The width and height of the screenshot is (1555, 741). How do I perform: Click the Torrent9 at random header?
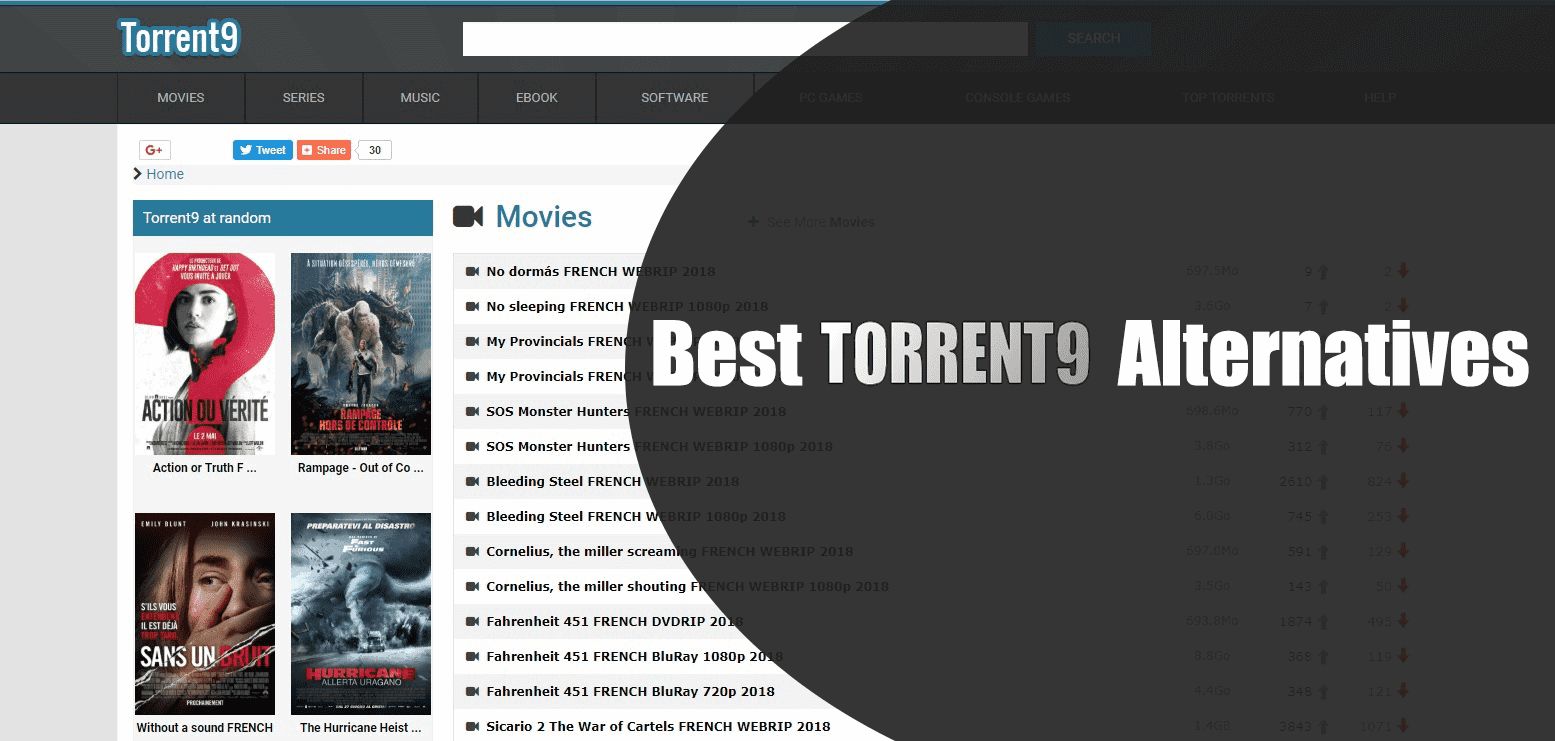click(x=283, y=218)
